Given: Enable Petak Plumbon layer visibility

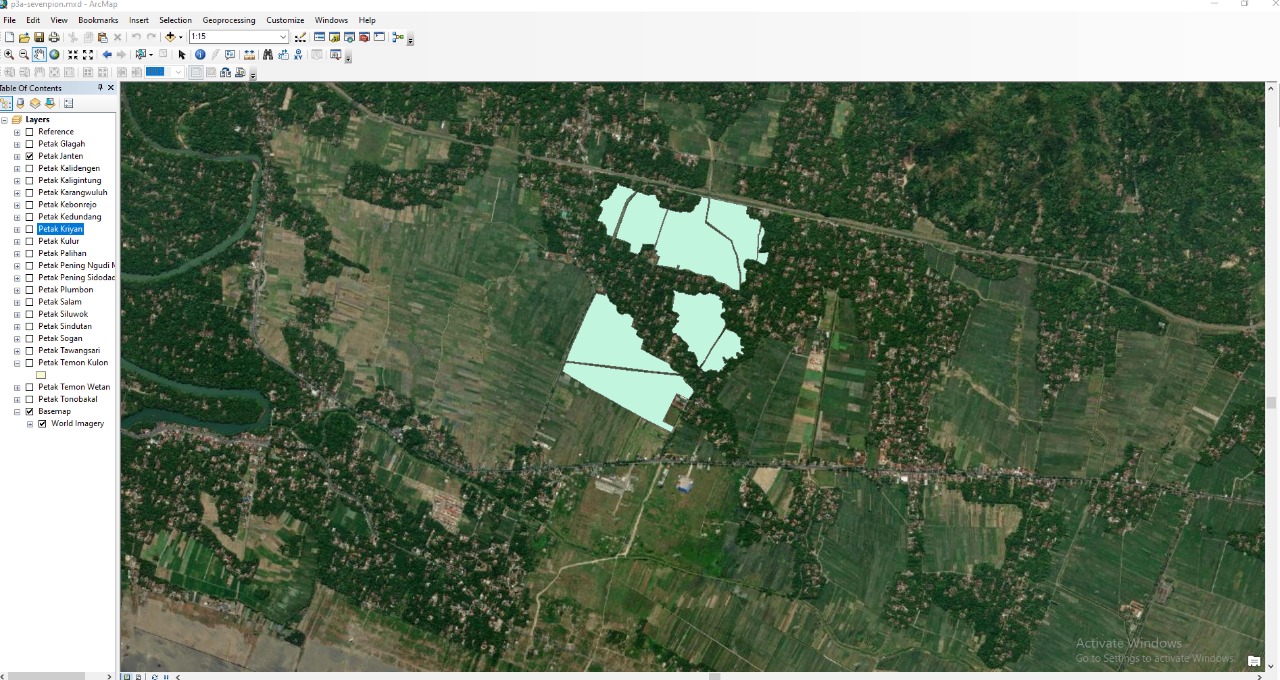Looking at the screenshot, I should pyautogui.click(x=30, y=290).
